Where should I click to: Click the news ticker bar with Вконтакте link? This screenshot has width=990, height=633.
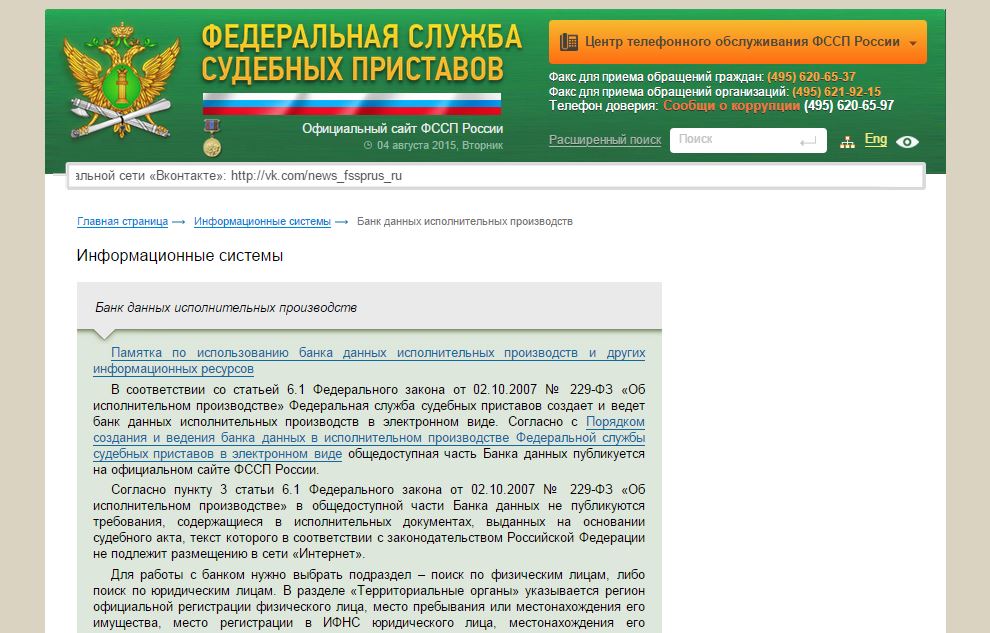(496, 176)
